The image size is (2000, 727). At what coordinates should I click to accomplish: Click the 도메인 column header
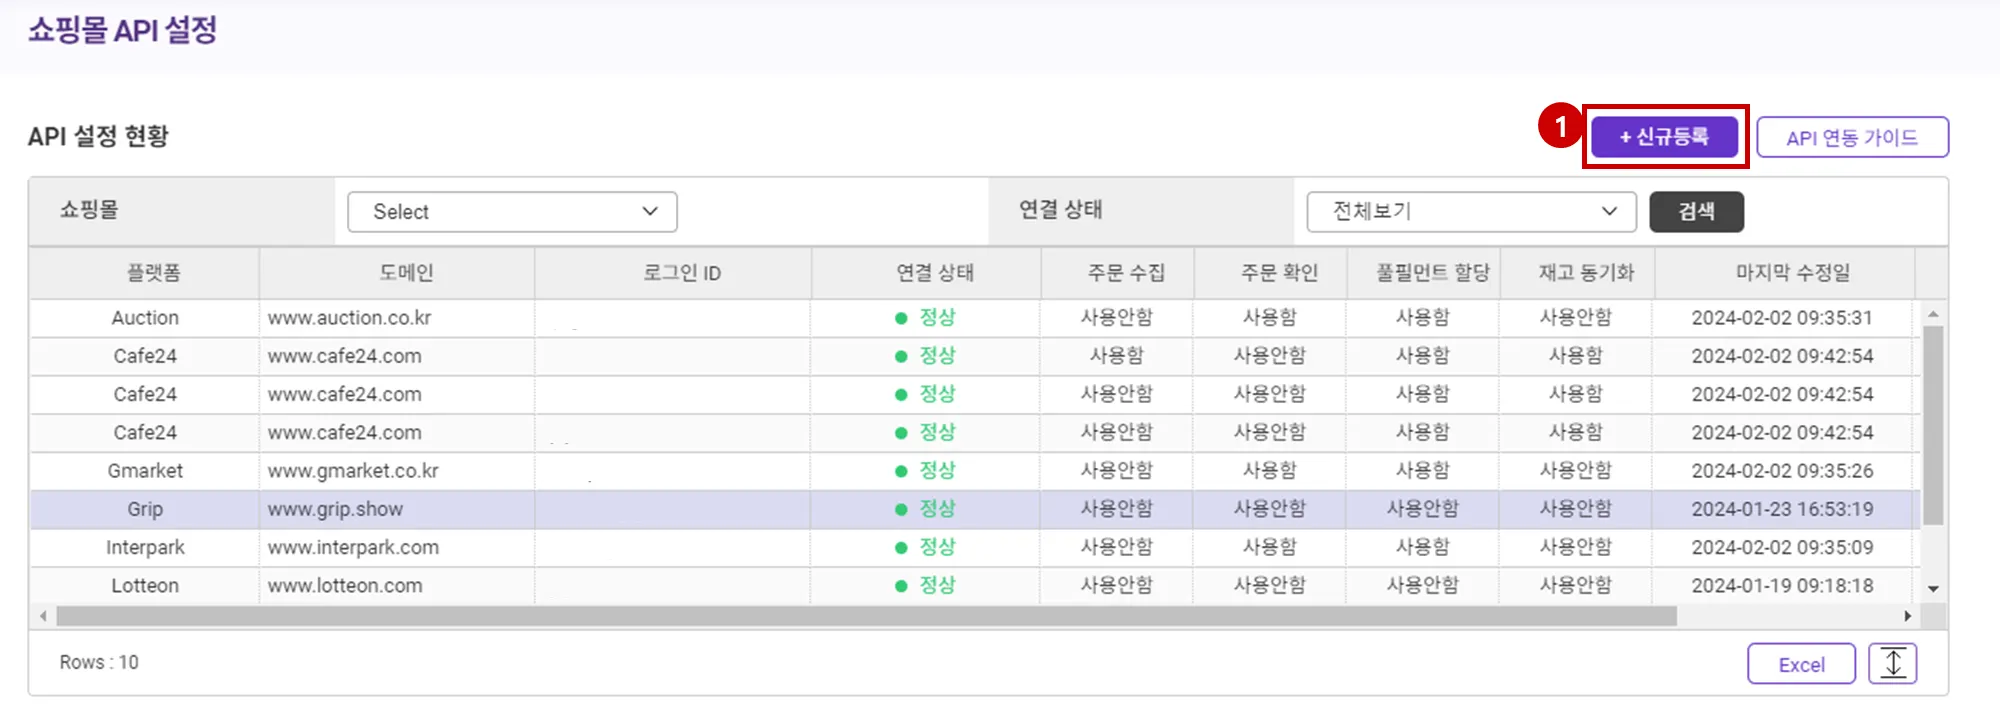pyautogui.click(x=406, y=273)
